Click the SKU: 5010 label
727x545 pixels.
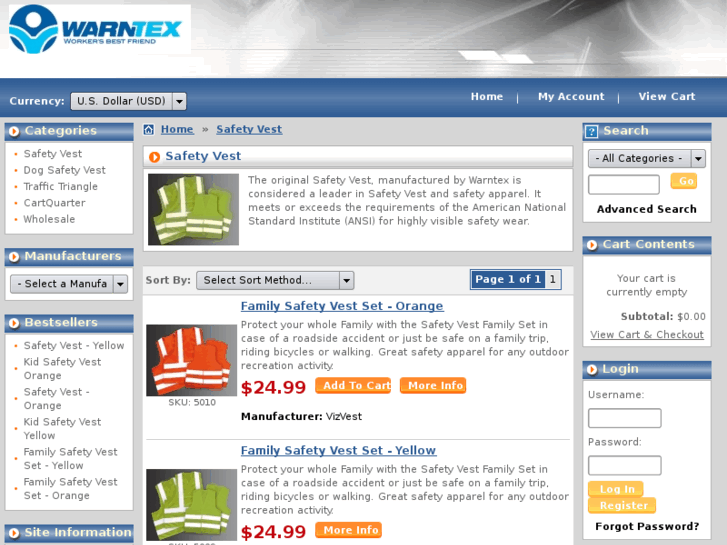192,403
